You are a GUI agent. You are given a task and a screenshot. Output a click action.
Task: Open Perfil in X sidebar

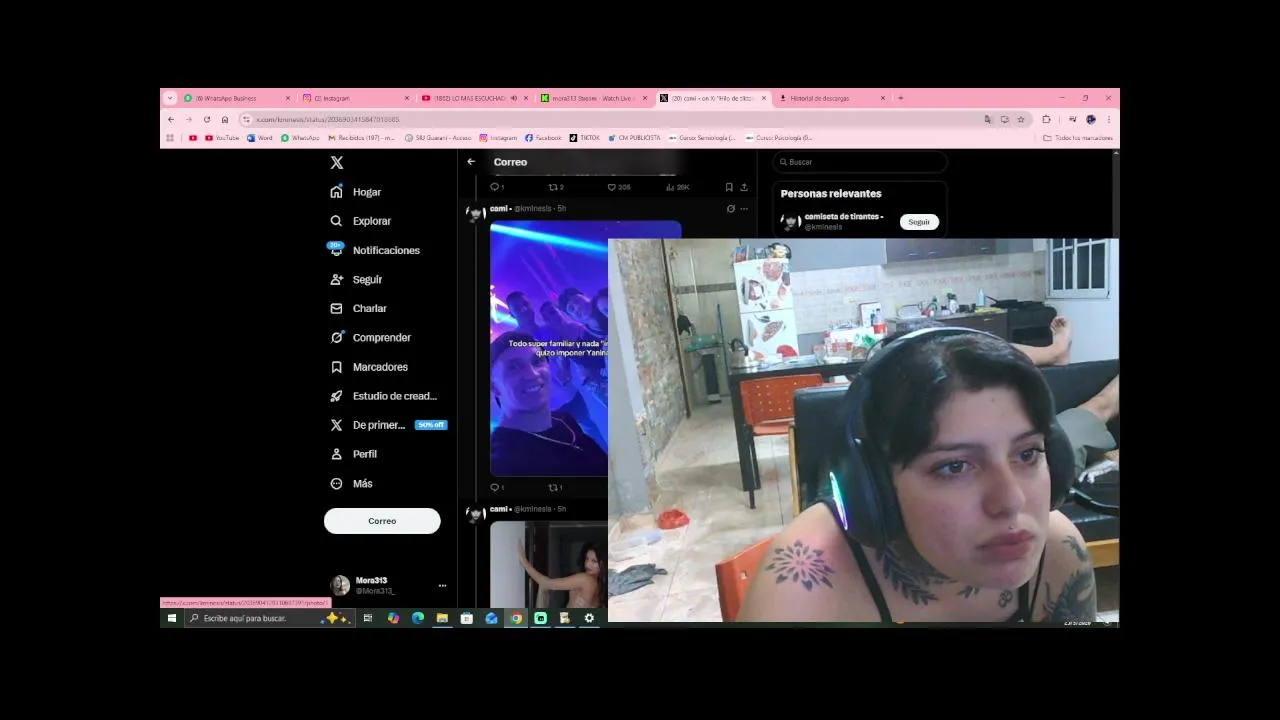coord(354,454)
